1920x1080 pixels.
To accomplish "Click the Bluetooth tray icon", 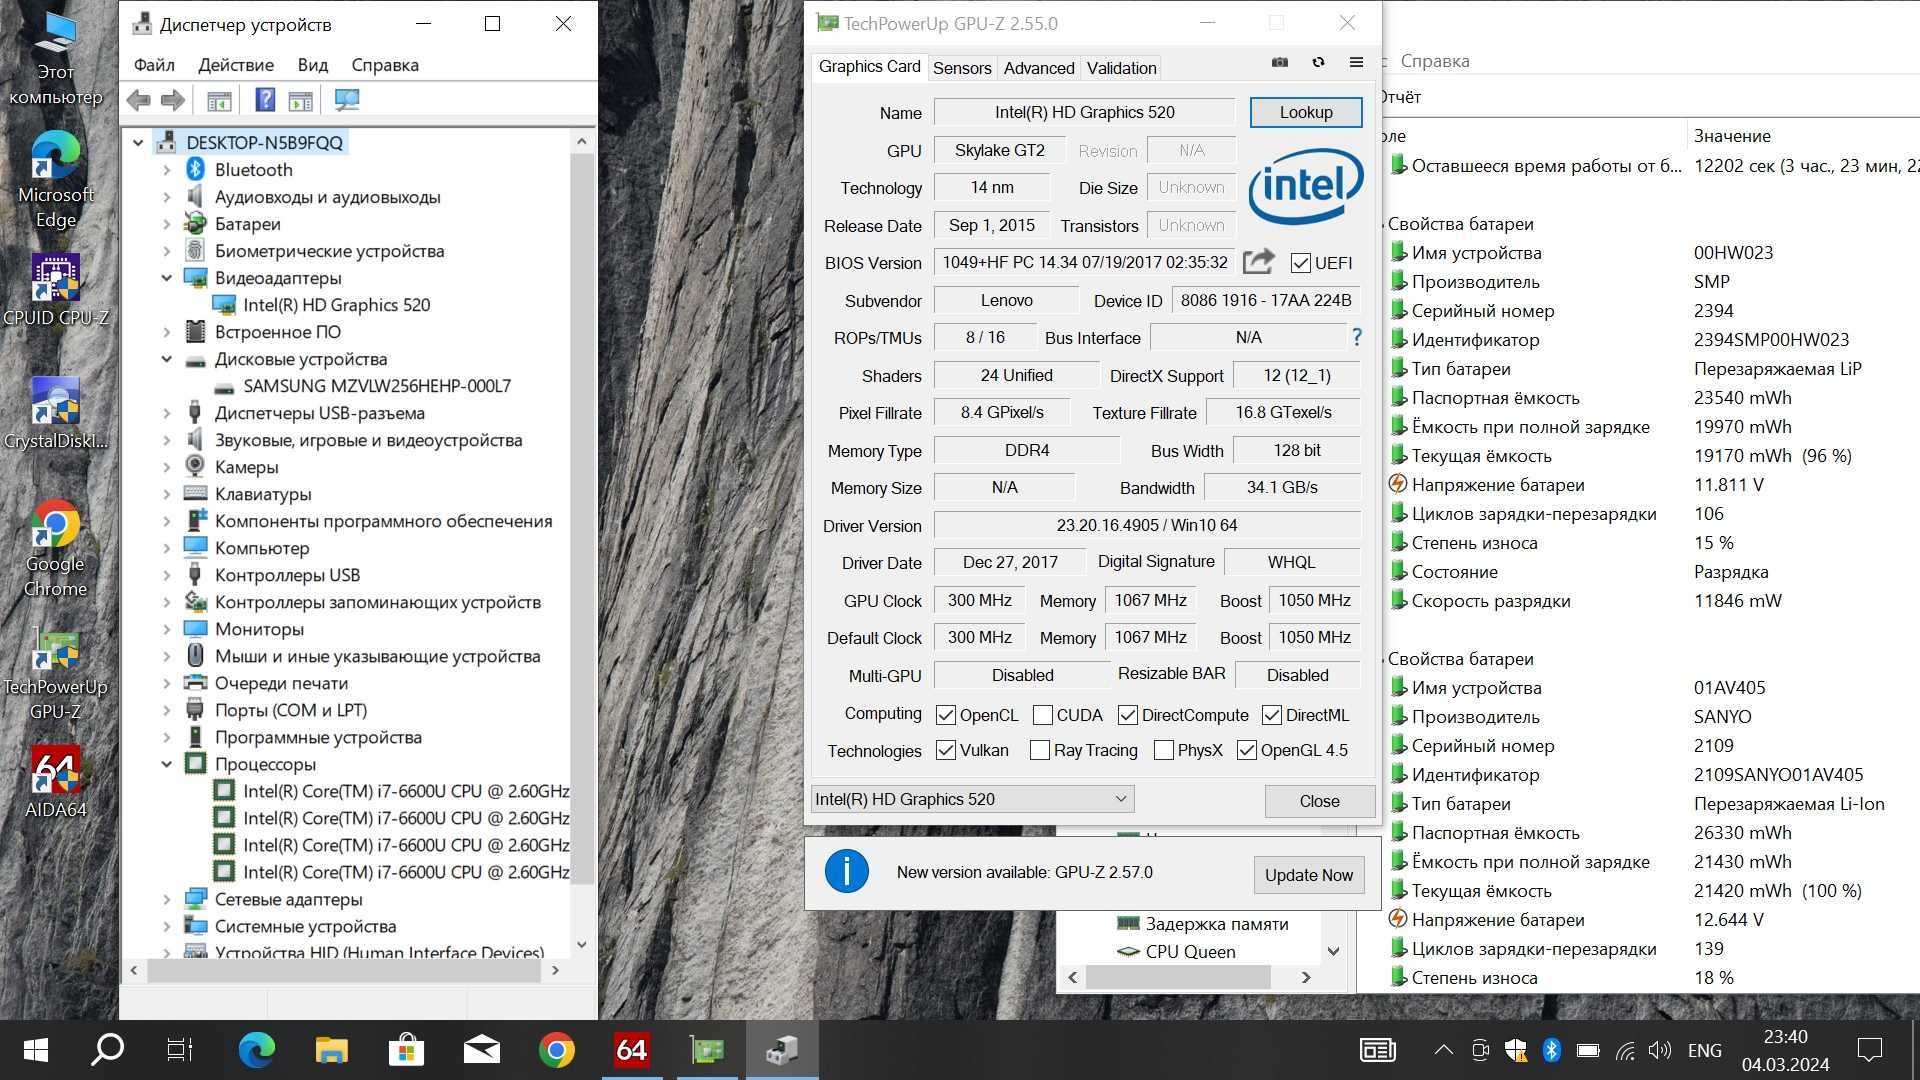I will [x=1551, y=1050].
